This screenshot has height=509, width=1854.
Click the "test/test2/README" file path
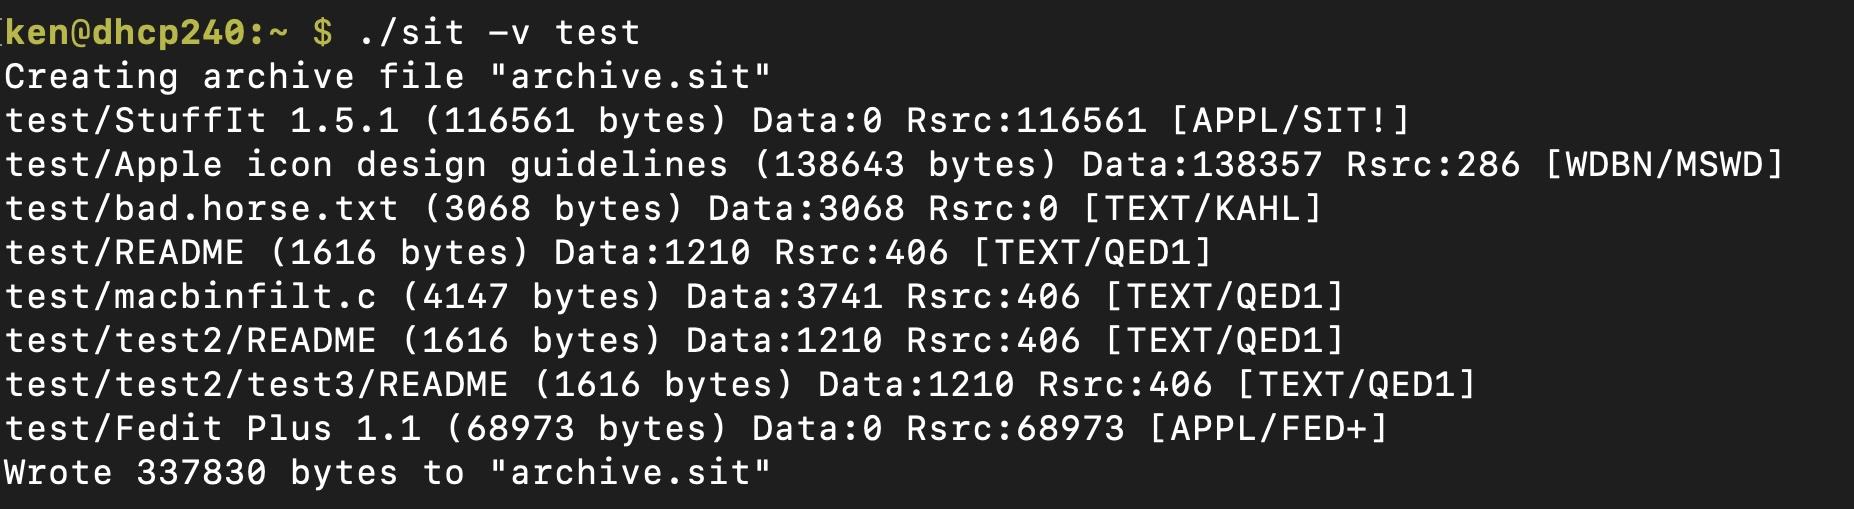point(191,341)
